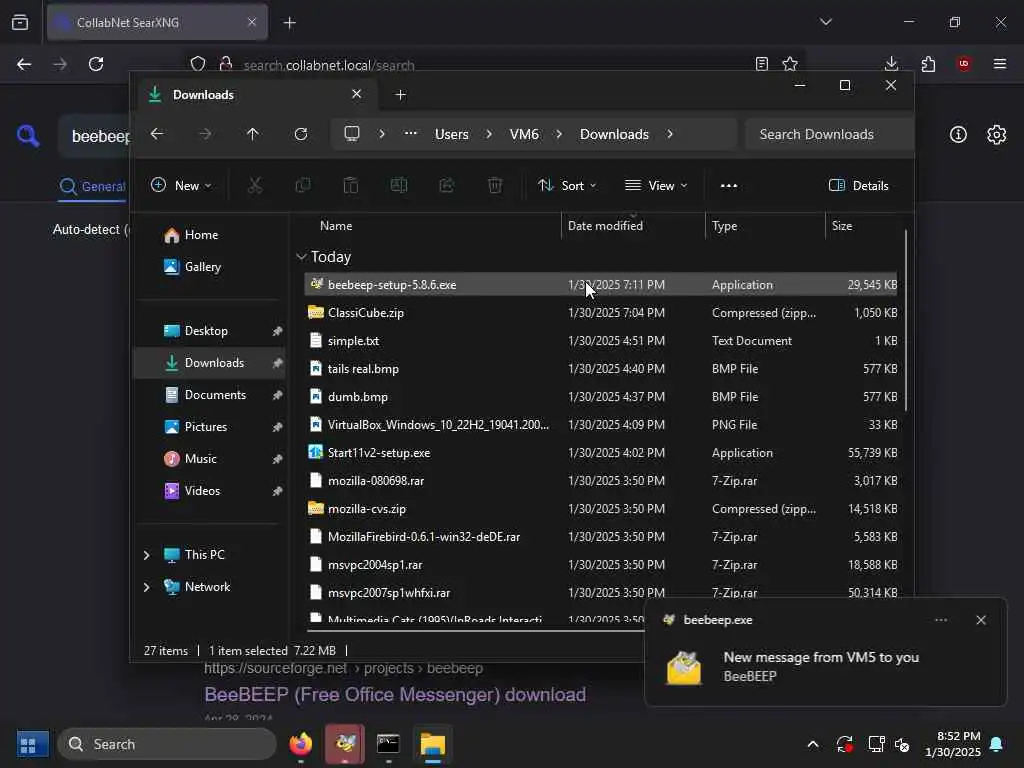This screenshot has height=768, width=1024.
Task: Click the Cut icon in Explorer toolbar
Action: [255, 185]
